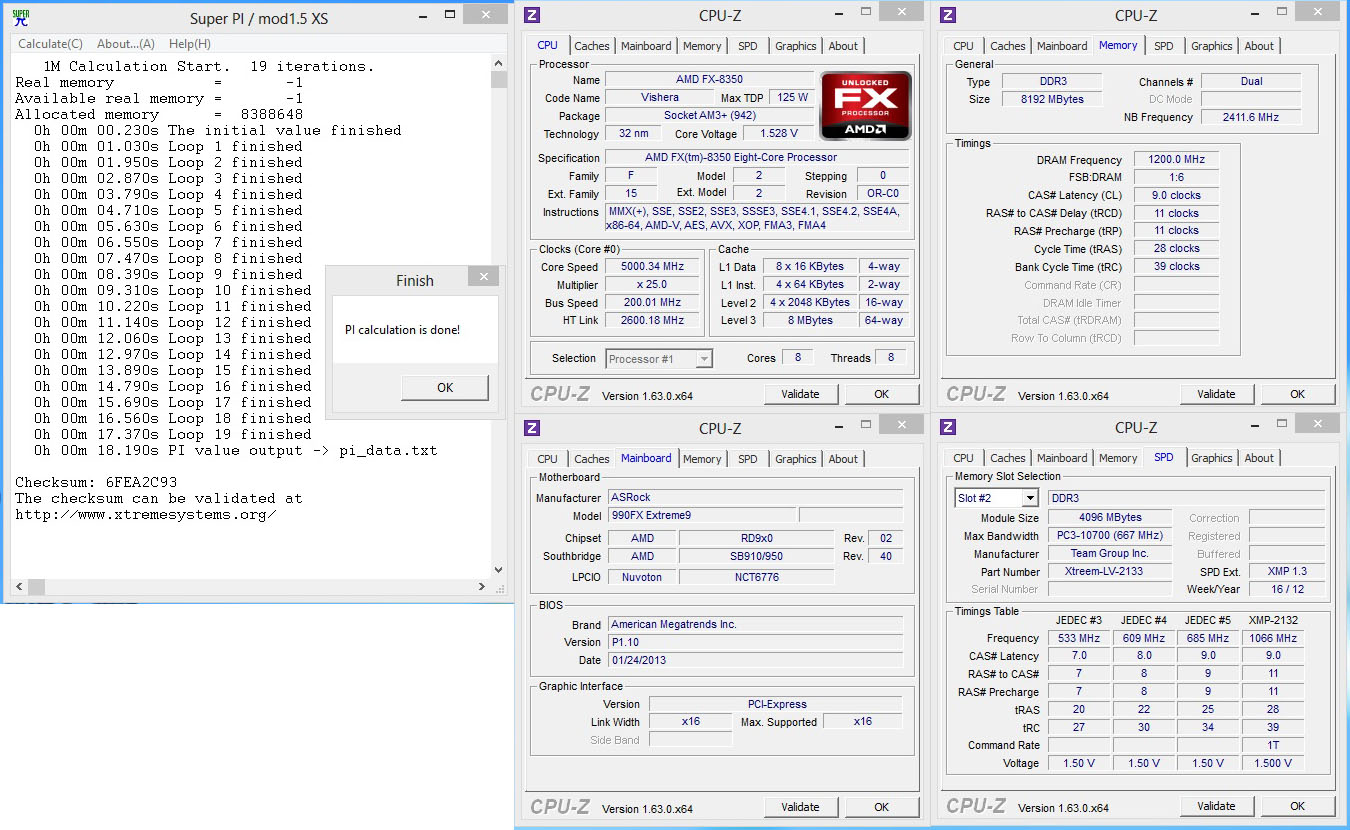Image resolution: width=1350 pixels, height=830 pixels.
Task: Click the Z icon of the CPU-Z CPU window
Action: [x=532, y=15]
